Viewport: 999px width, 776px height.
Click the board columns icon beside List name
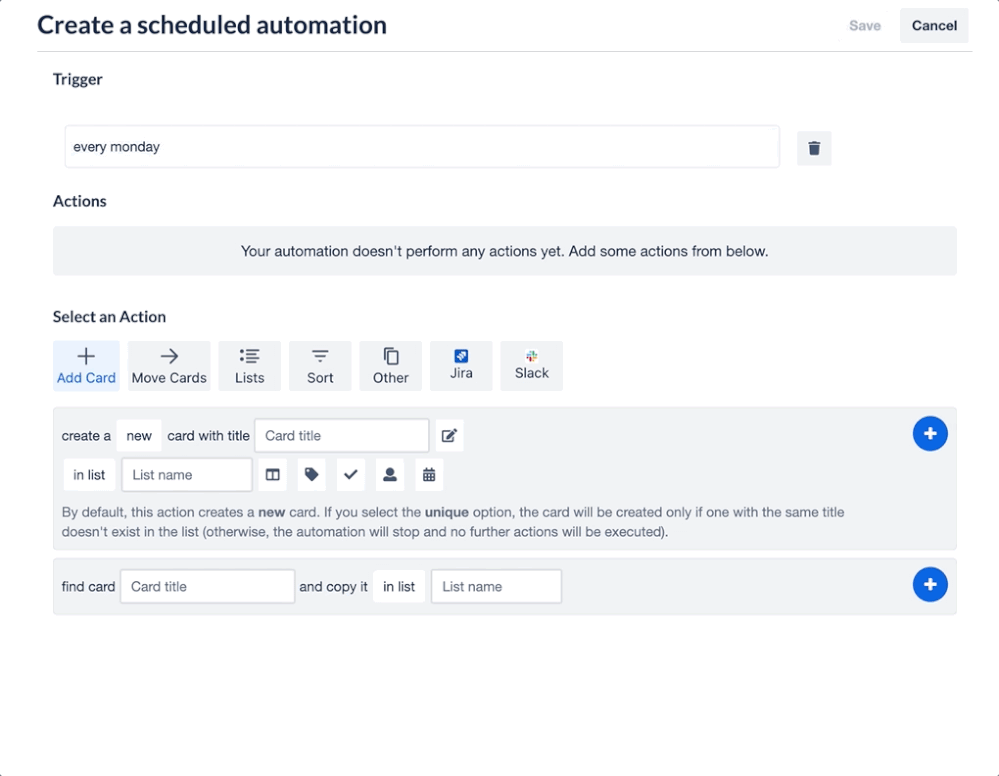(x=273, y=475)
